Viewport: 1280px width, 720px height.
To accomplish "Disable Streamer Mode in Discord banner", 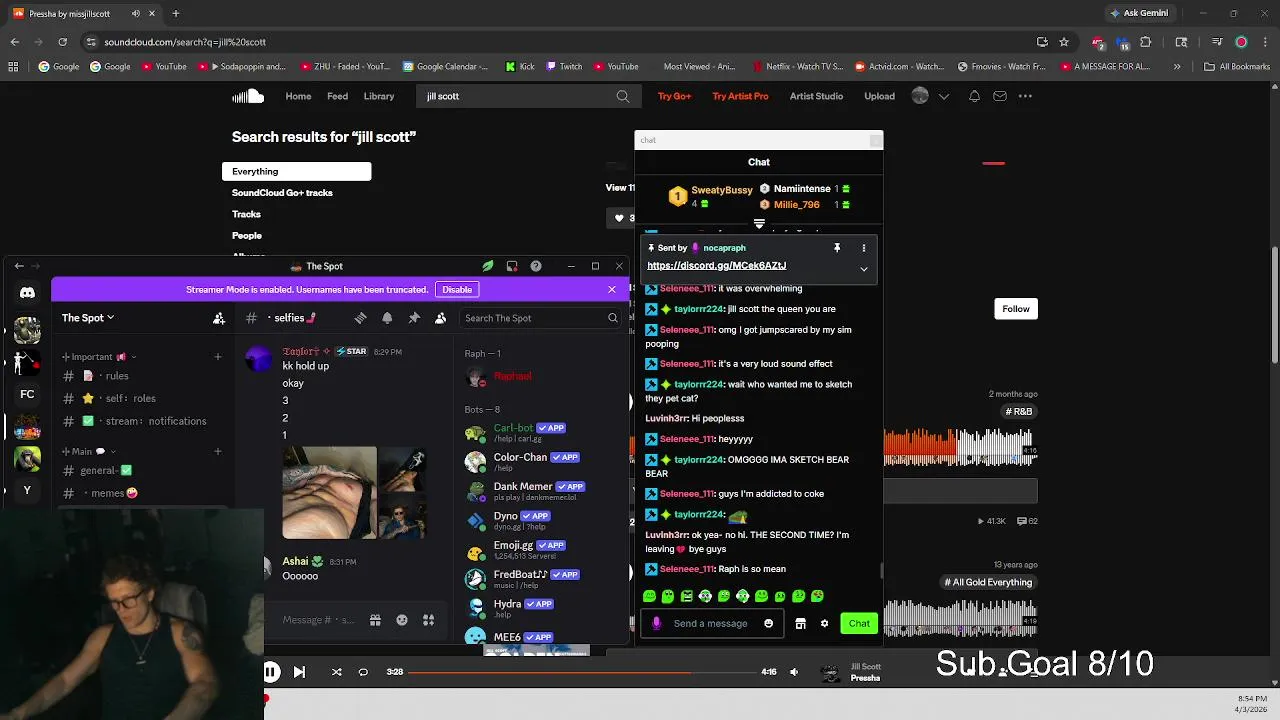I will click(x=457, y=289).
